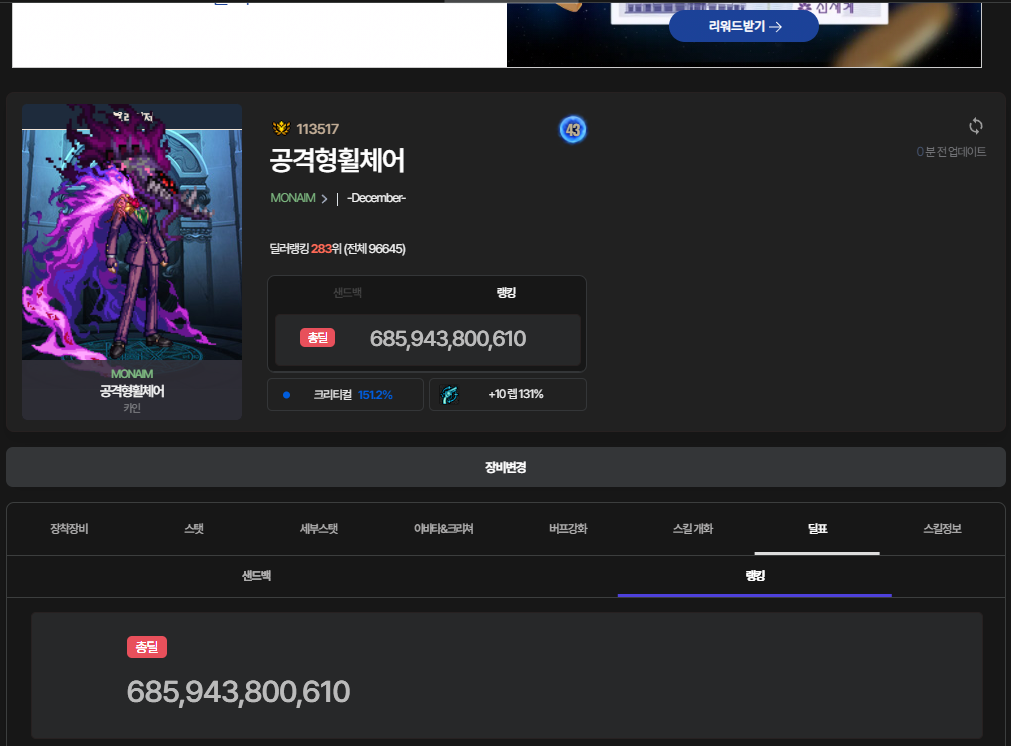The image size is (1011, 746).
Task: Click the blue dot next to 크리티컬
Action: (286, 395)
